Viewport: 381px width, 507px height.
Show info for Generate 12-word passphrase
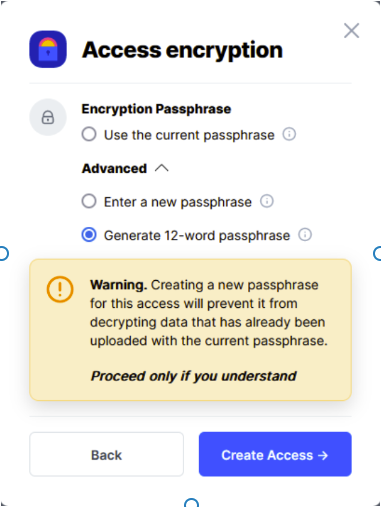[x=305, y=235]
